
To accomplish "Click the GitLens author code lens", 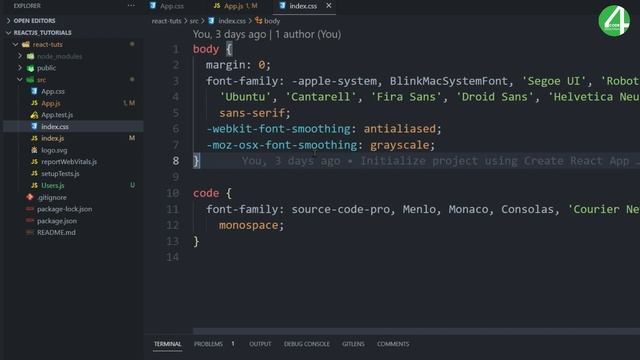I will click(267, 34).
